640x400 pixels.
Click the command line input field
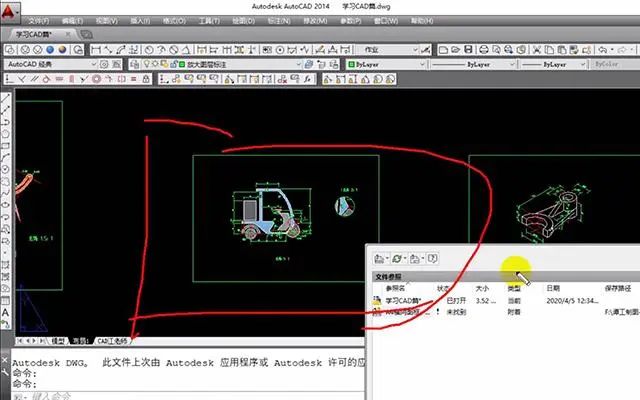(188, 396)
